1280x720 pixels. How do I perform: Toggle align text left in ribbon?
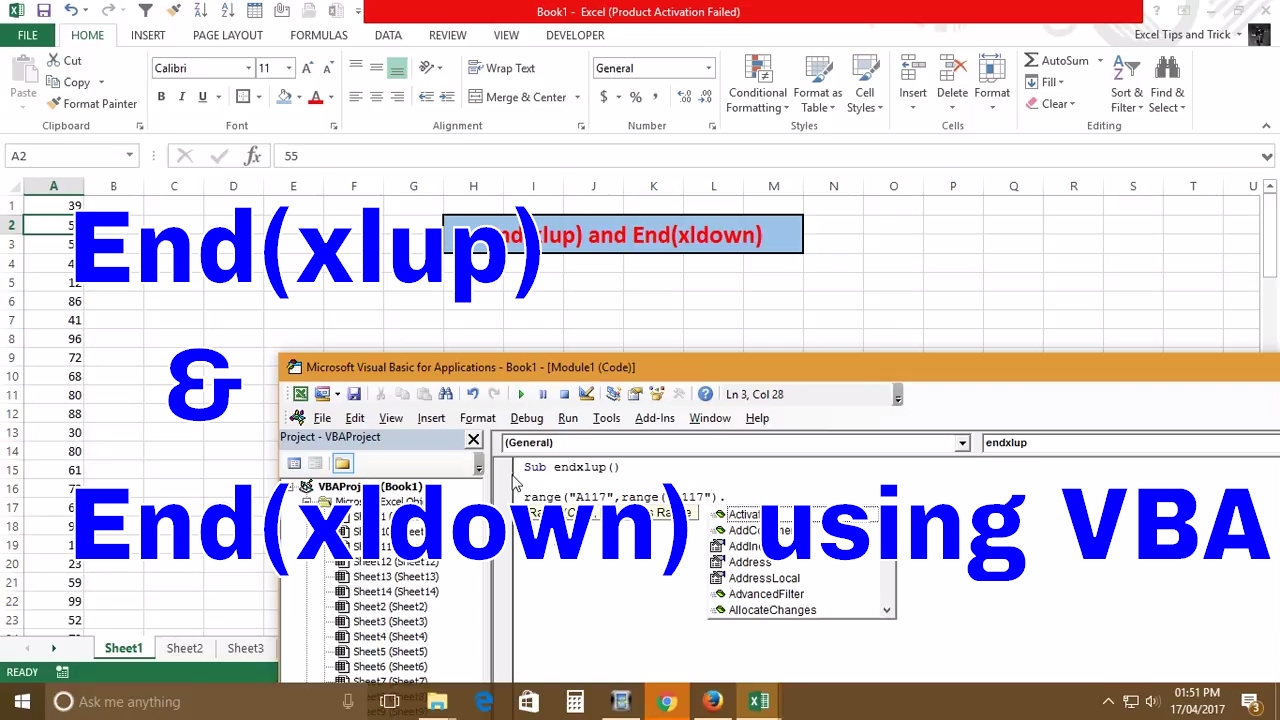356,97
